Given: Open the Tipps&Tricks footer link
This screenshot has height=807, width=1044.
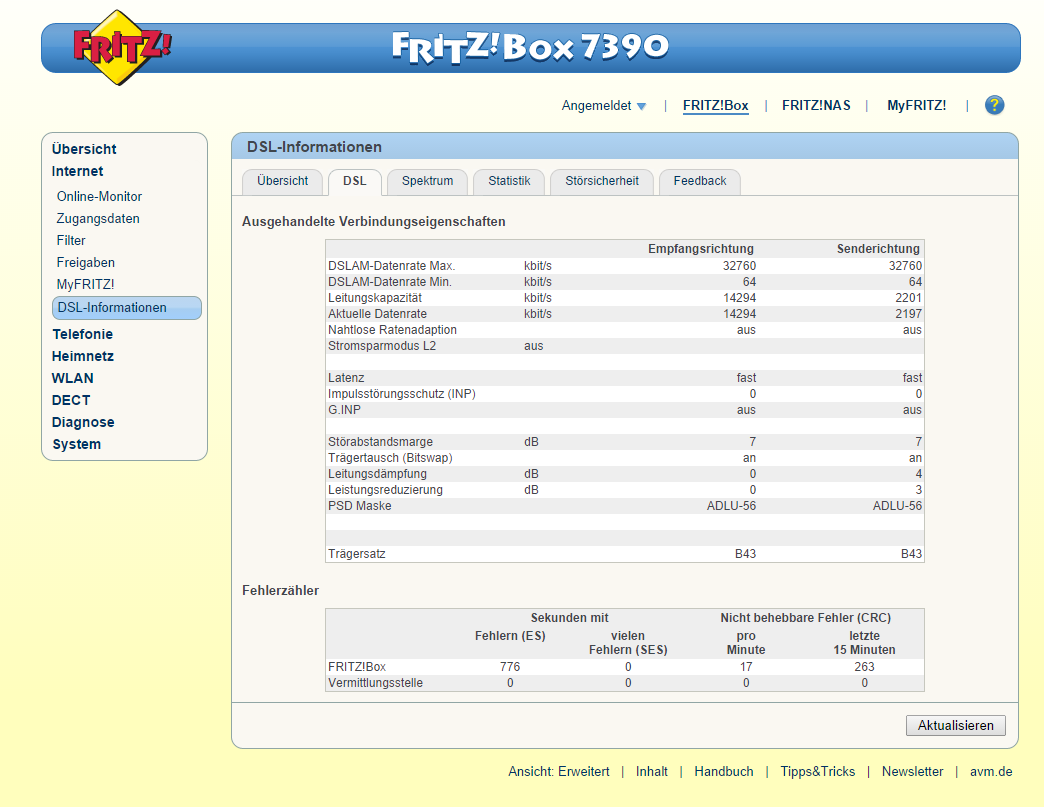Looking at the screenshot, I should pos(818,772).
